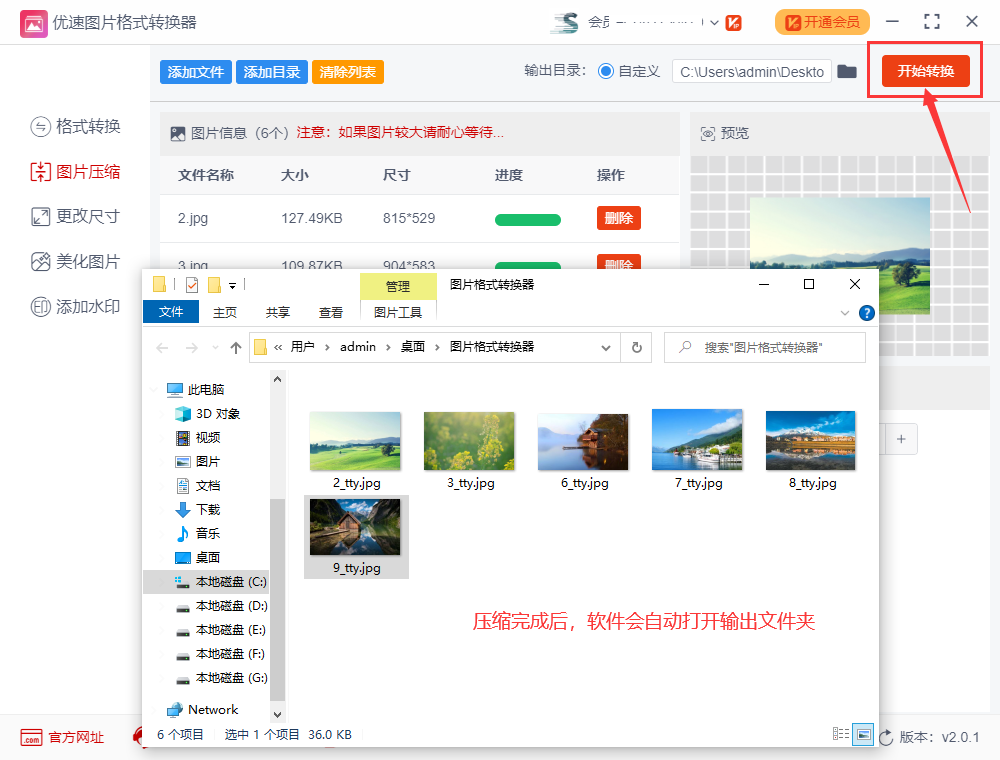Screen dimensions: 1000x760
Task: Click the folder browse icon beside output path
Action: pos(846,71)
